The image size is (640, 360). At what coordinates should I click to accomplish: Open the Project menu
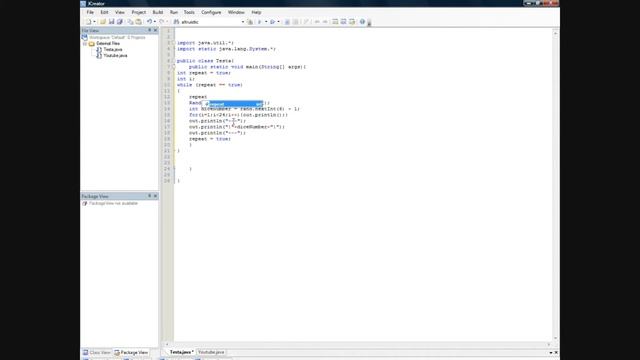pyautogui.click(x=139, y=12)
